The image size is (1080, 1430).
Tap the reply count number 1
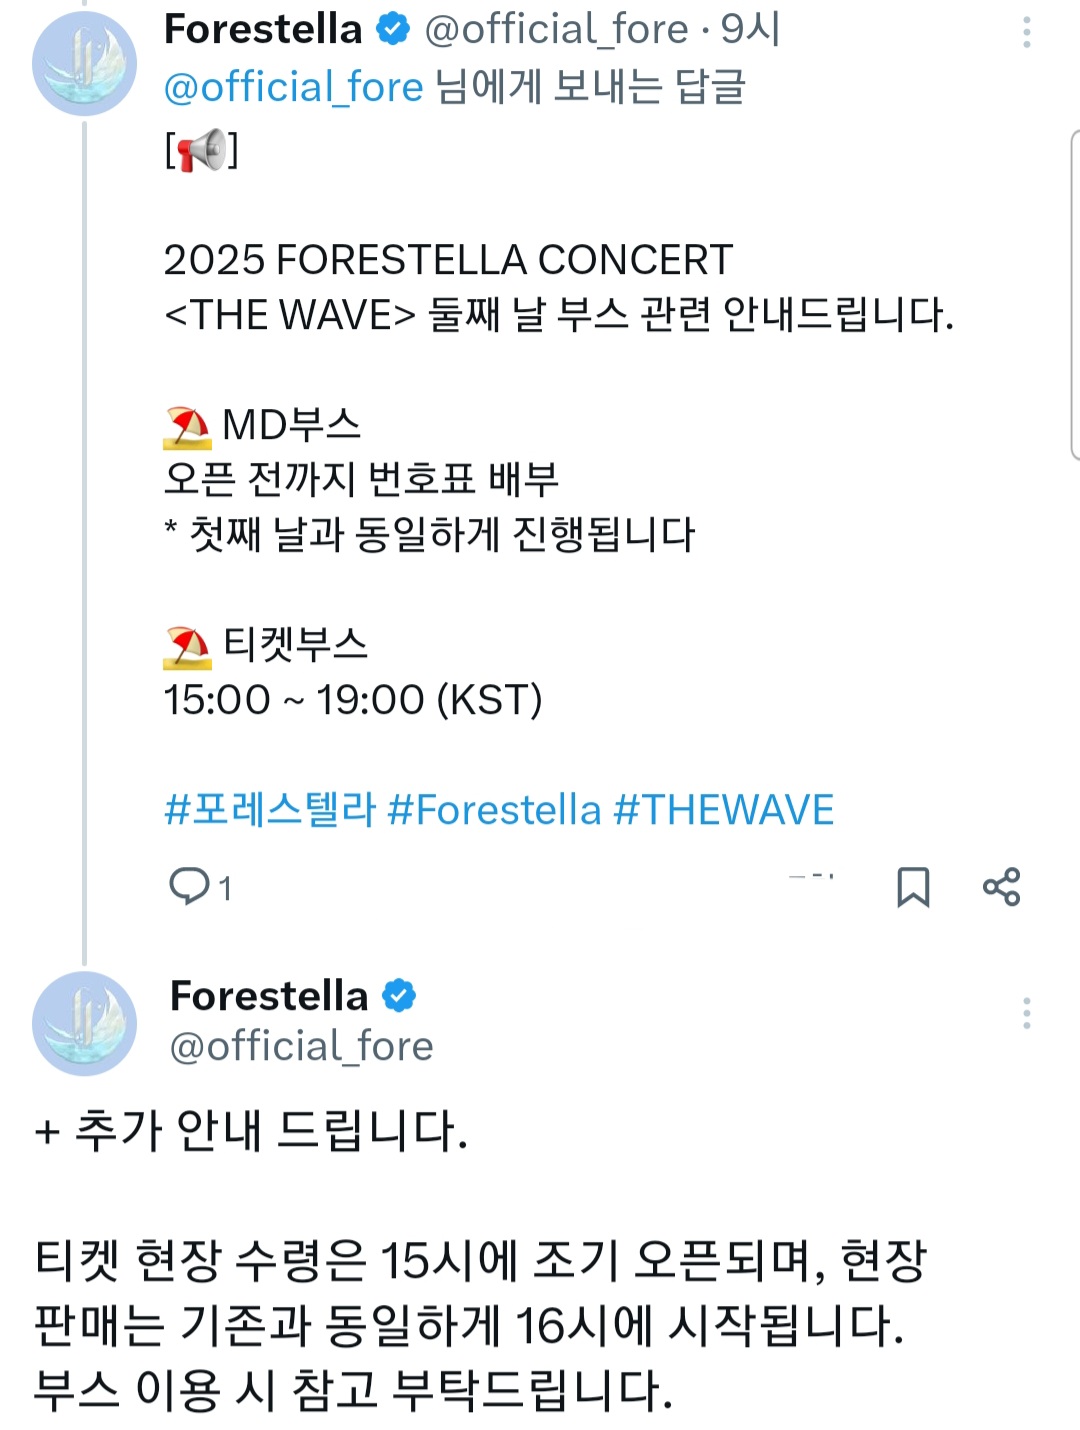pyautogui.click(x=225, y=888)
